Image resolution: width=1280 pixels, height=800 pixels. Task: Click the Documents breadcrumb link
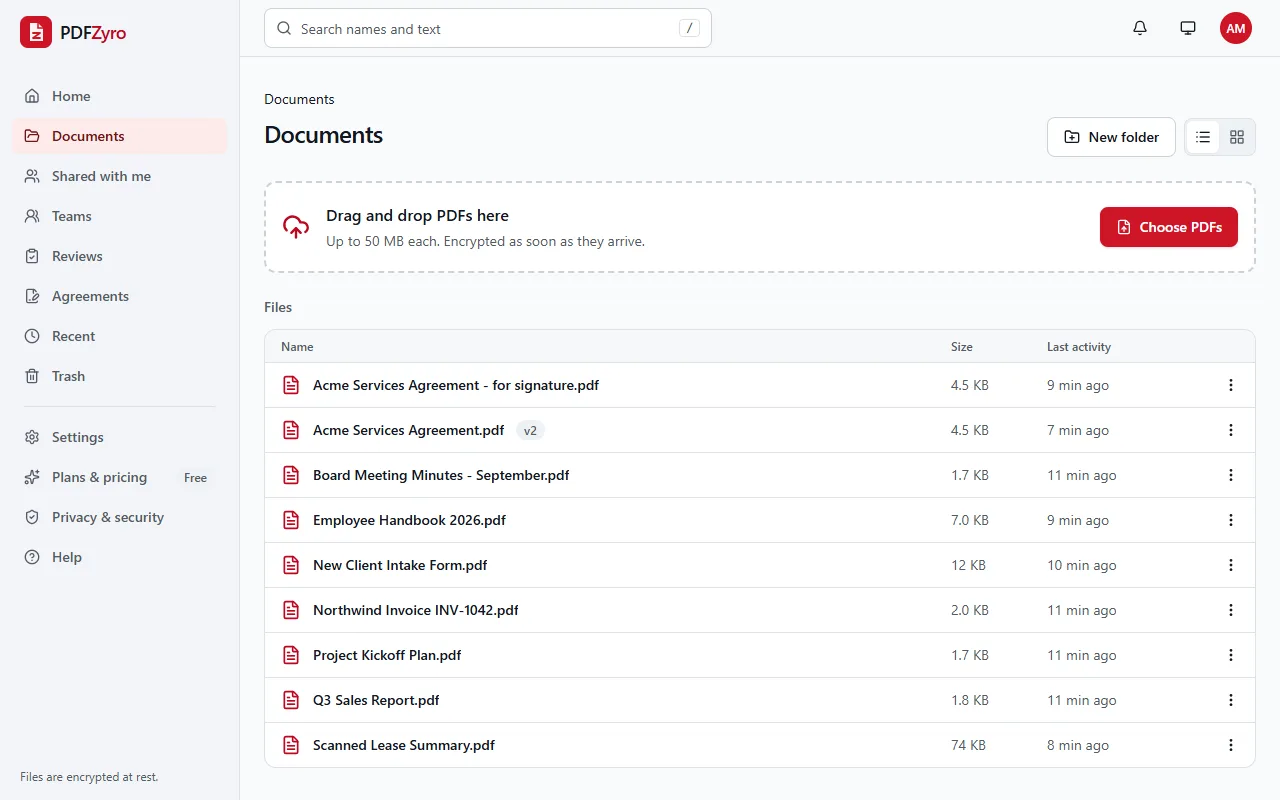pyautogui.click(x=299, y=99)
